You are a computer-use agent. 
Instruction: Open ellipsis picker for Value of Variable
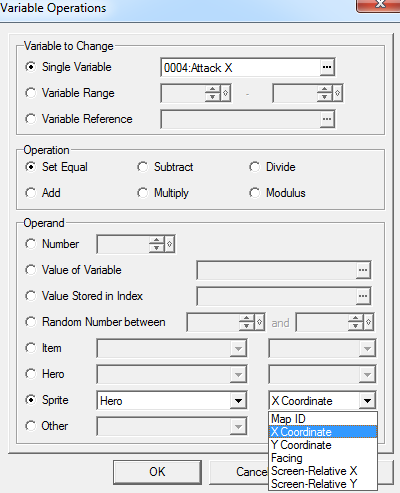[363, 270]
